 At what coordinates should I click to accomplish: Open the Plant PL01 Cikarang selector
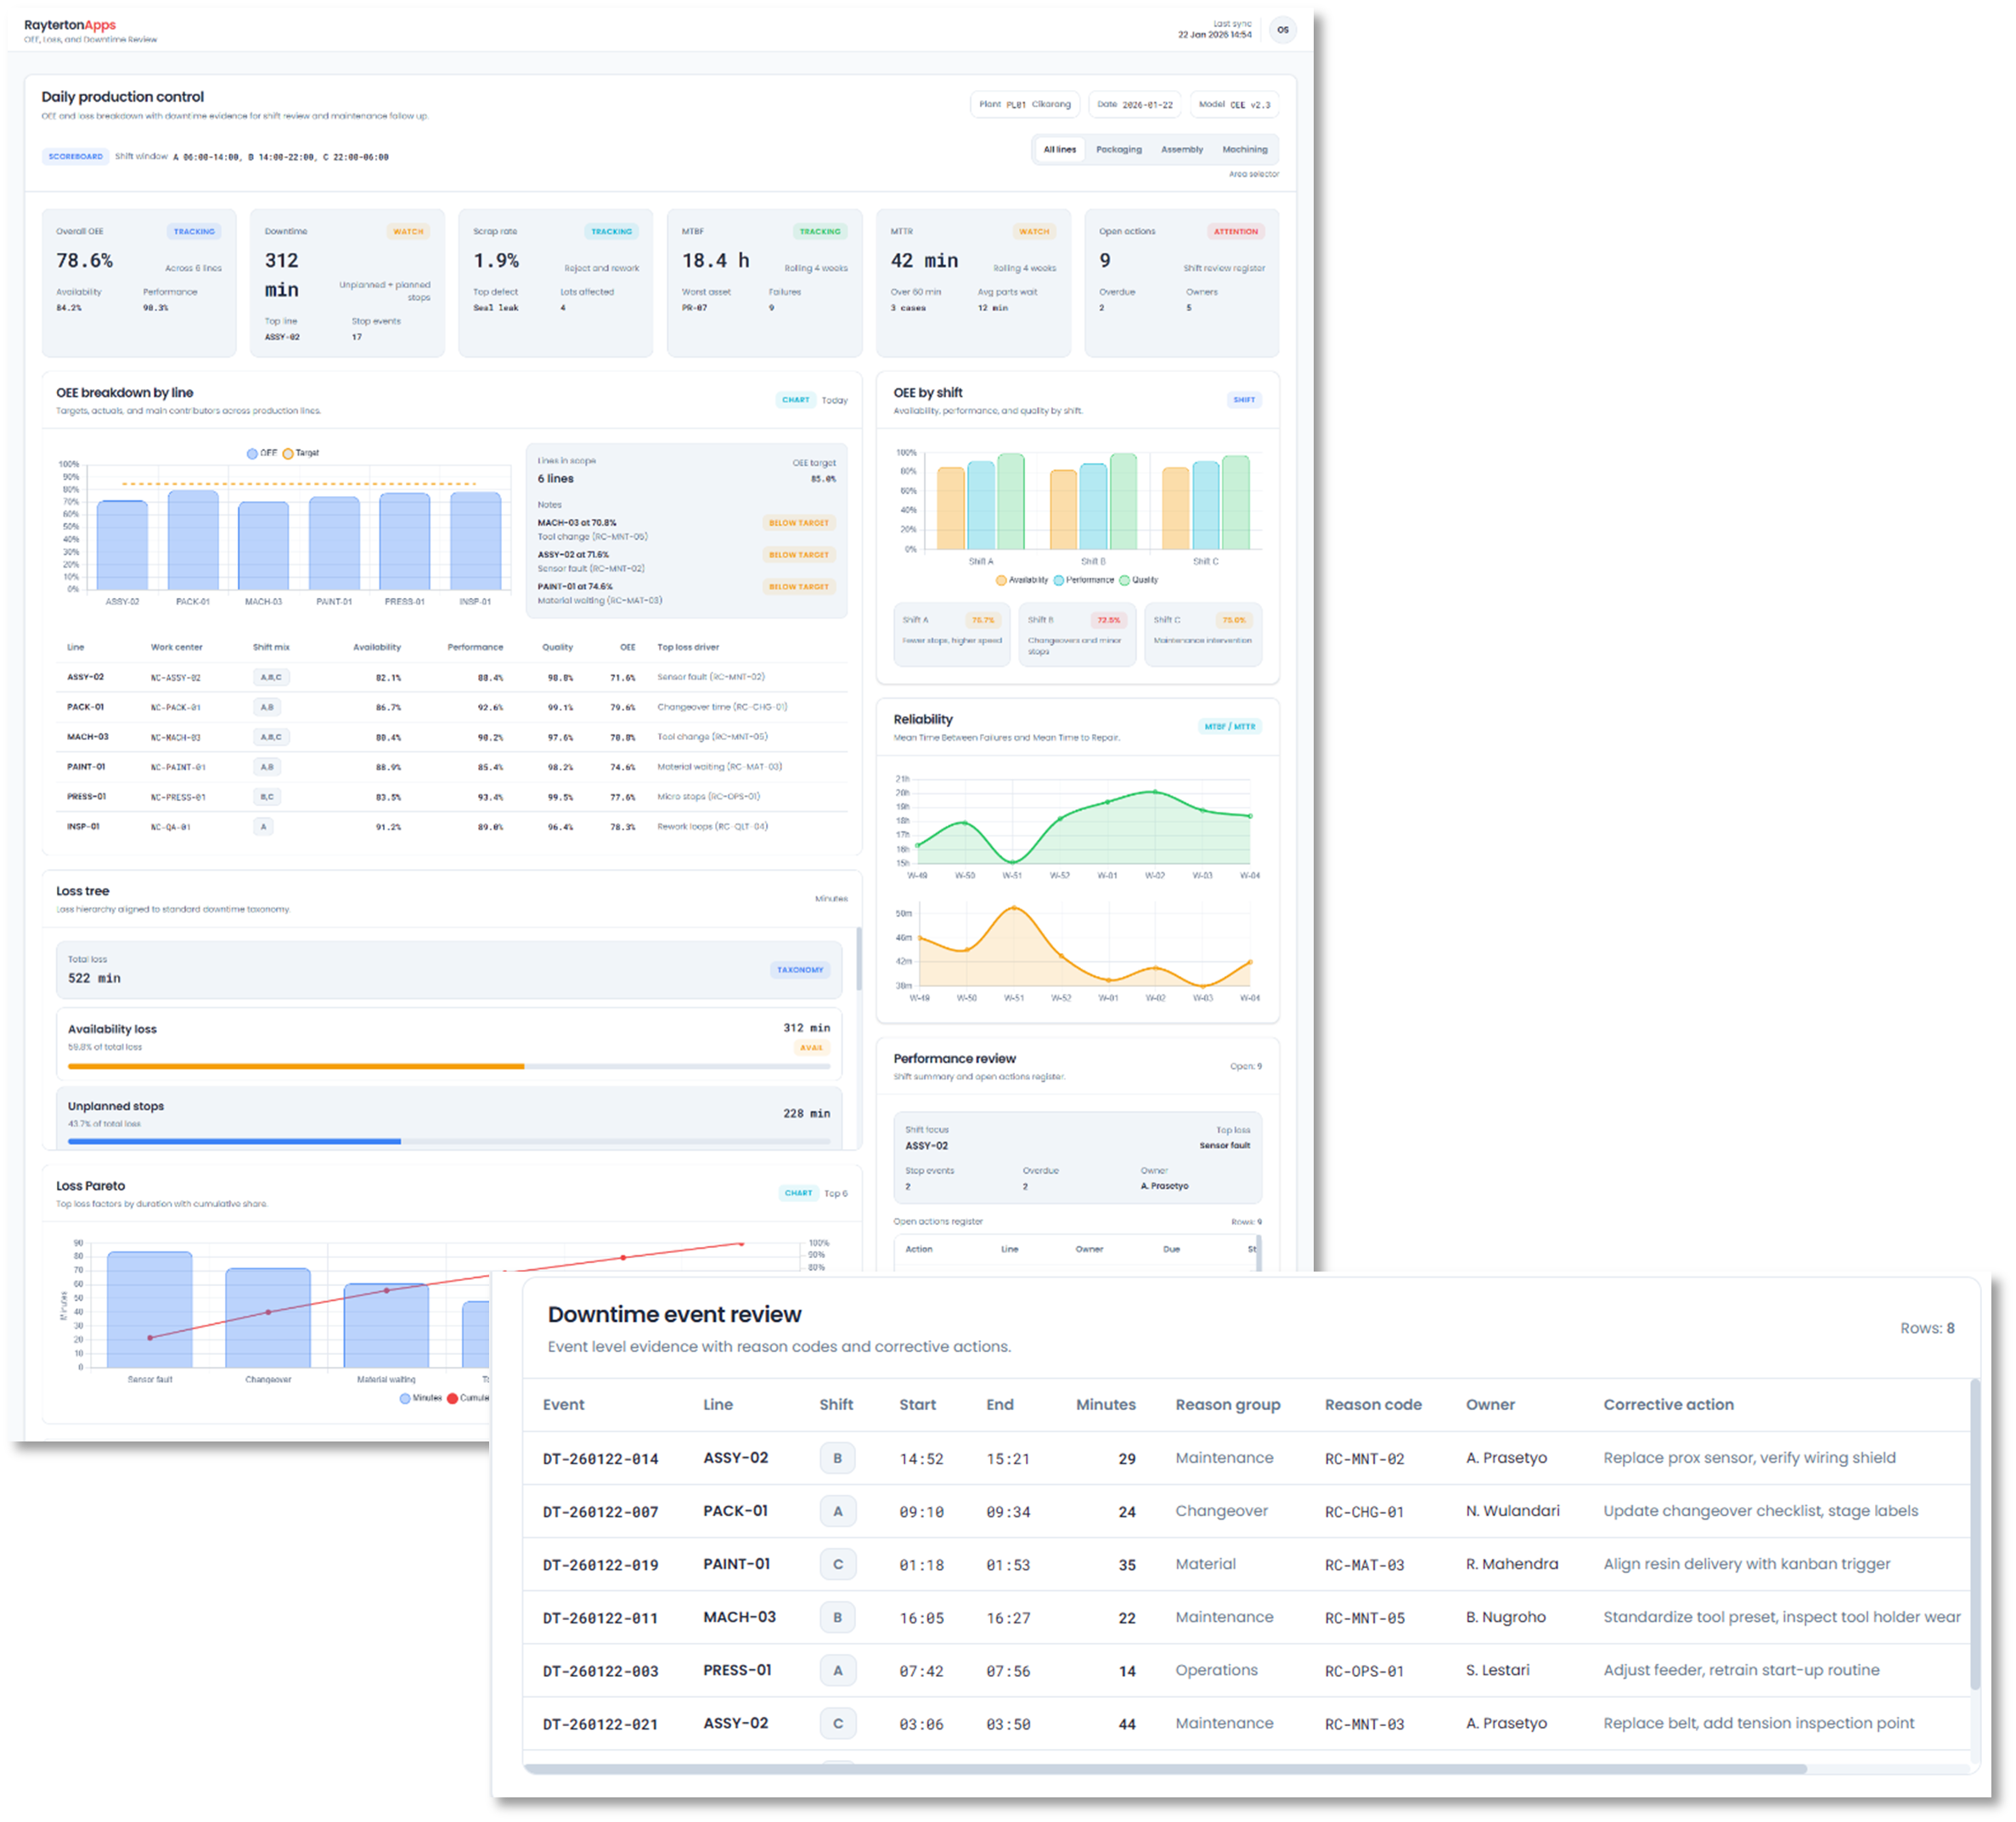[1024, 104]
